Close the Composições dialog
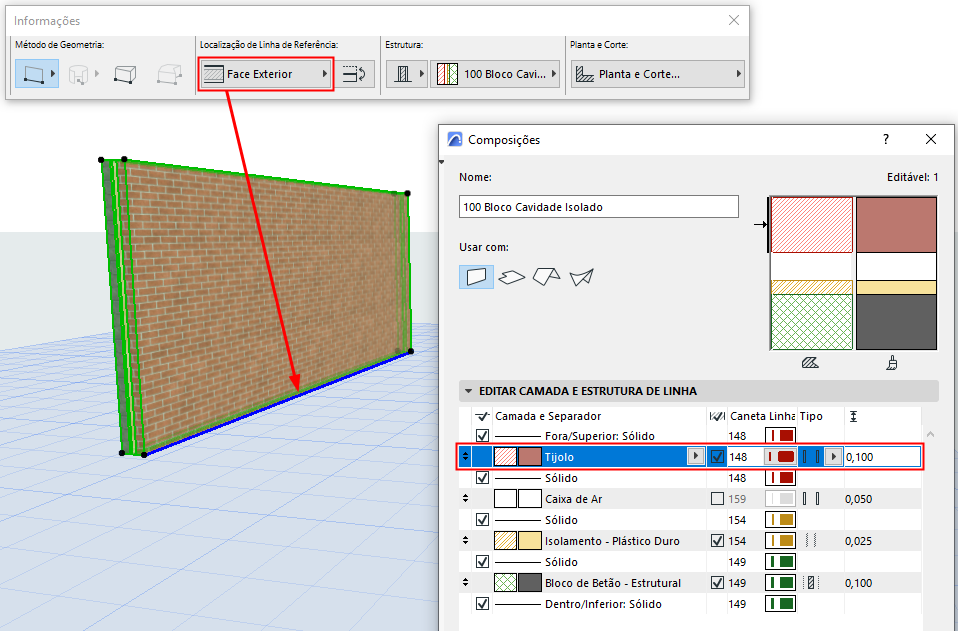 point(931,139)
